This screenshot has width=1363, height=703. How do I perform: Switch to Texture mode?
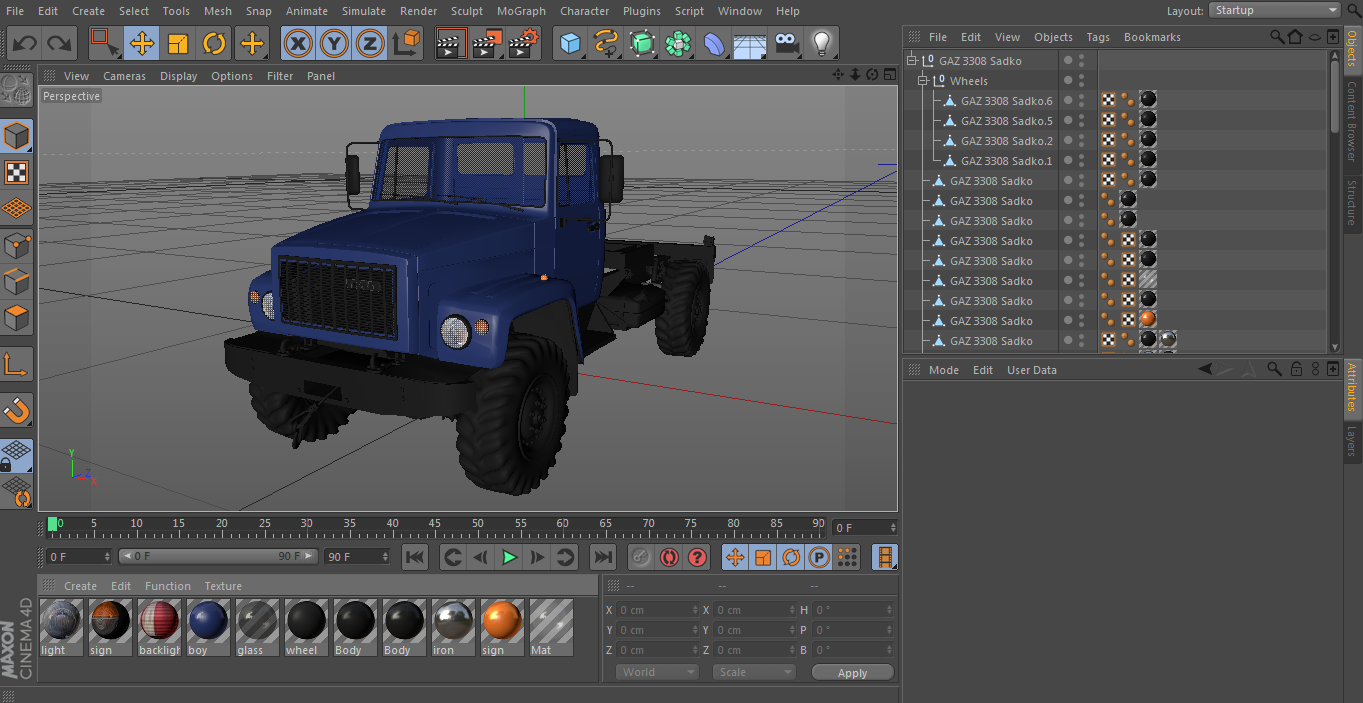(x=17, y=172)
